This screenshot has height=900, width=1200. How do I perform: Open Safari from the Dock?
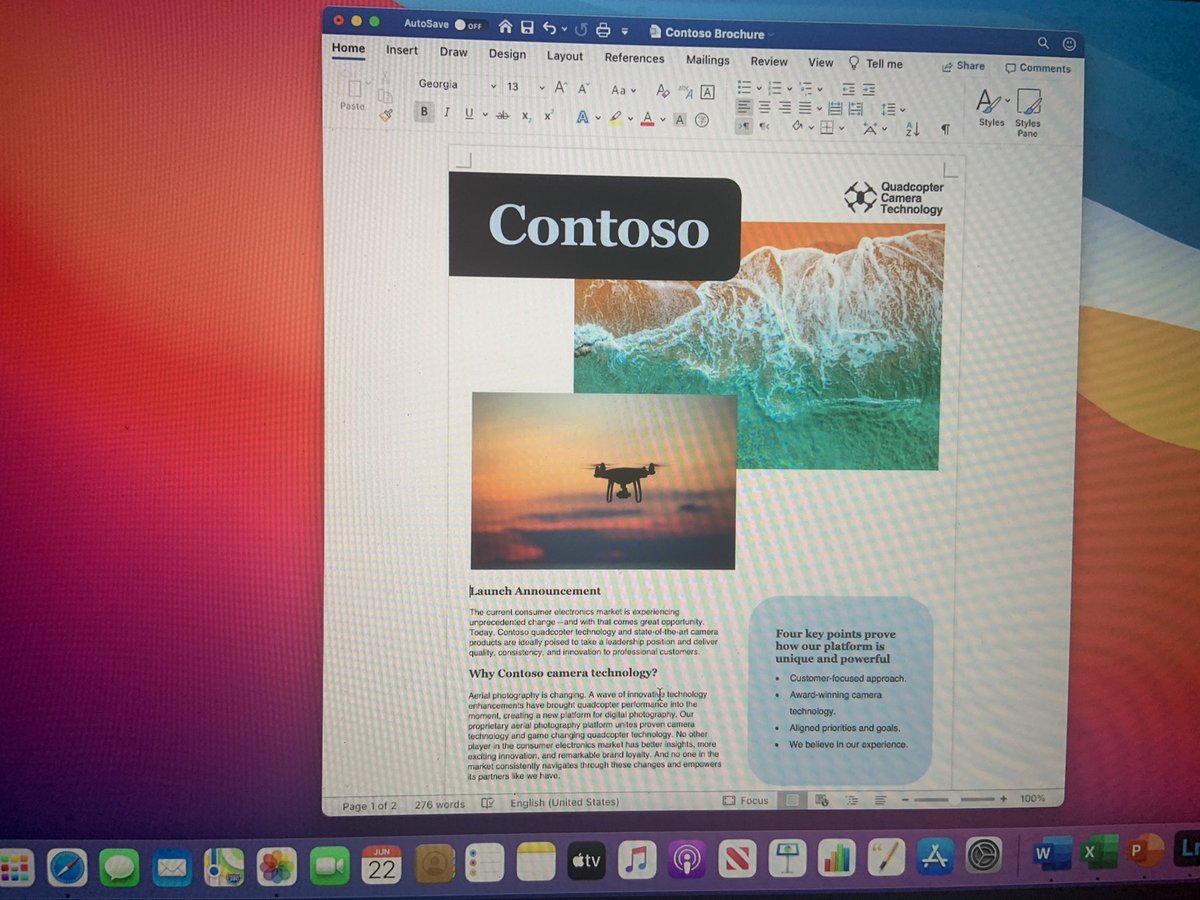coord(67,867)
